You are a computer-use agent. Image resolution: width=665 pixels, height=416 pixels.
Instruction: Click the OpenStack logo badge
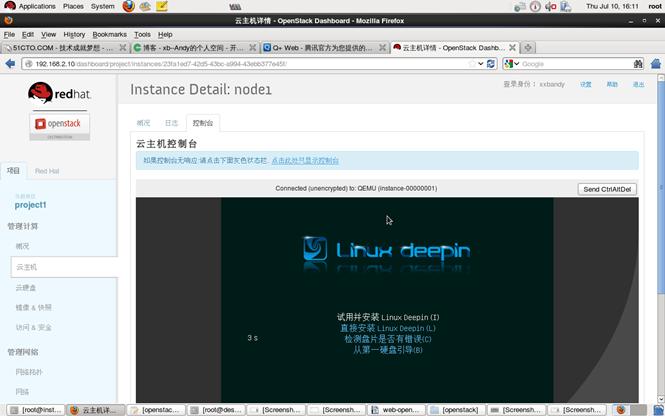click(60, 125)
